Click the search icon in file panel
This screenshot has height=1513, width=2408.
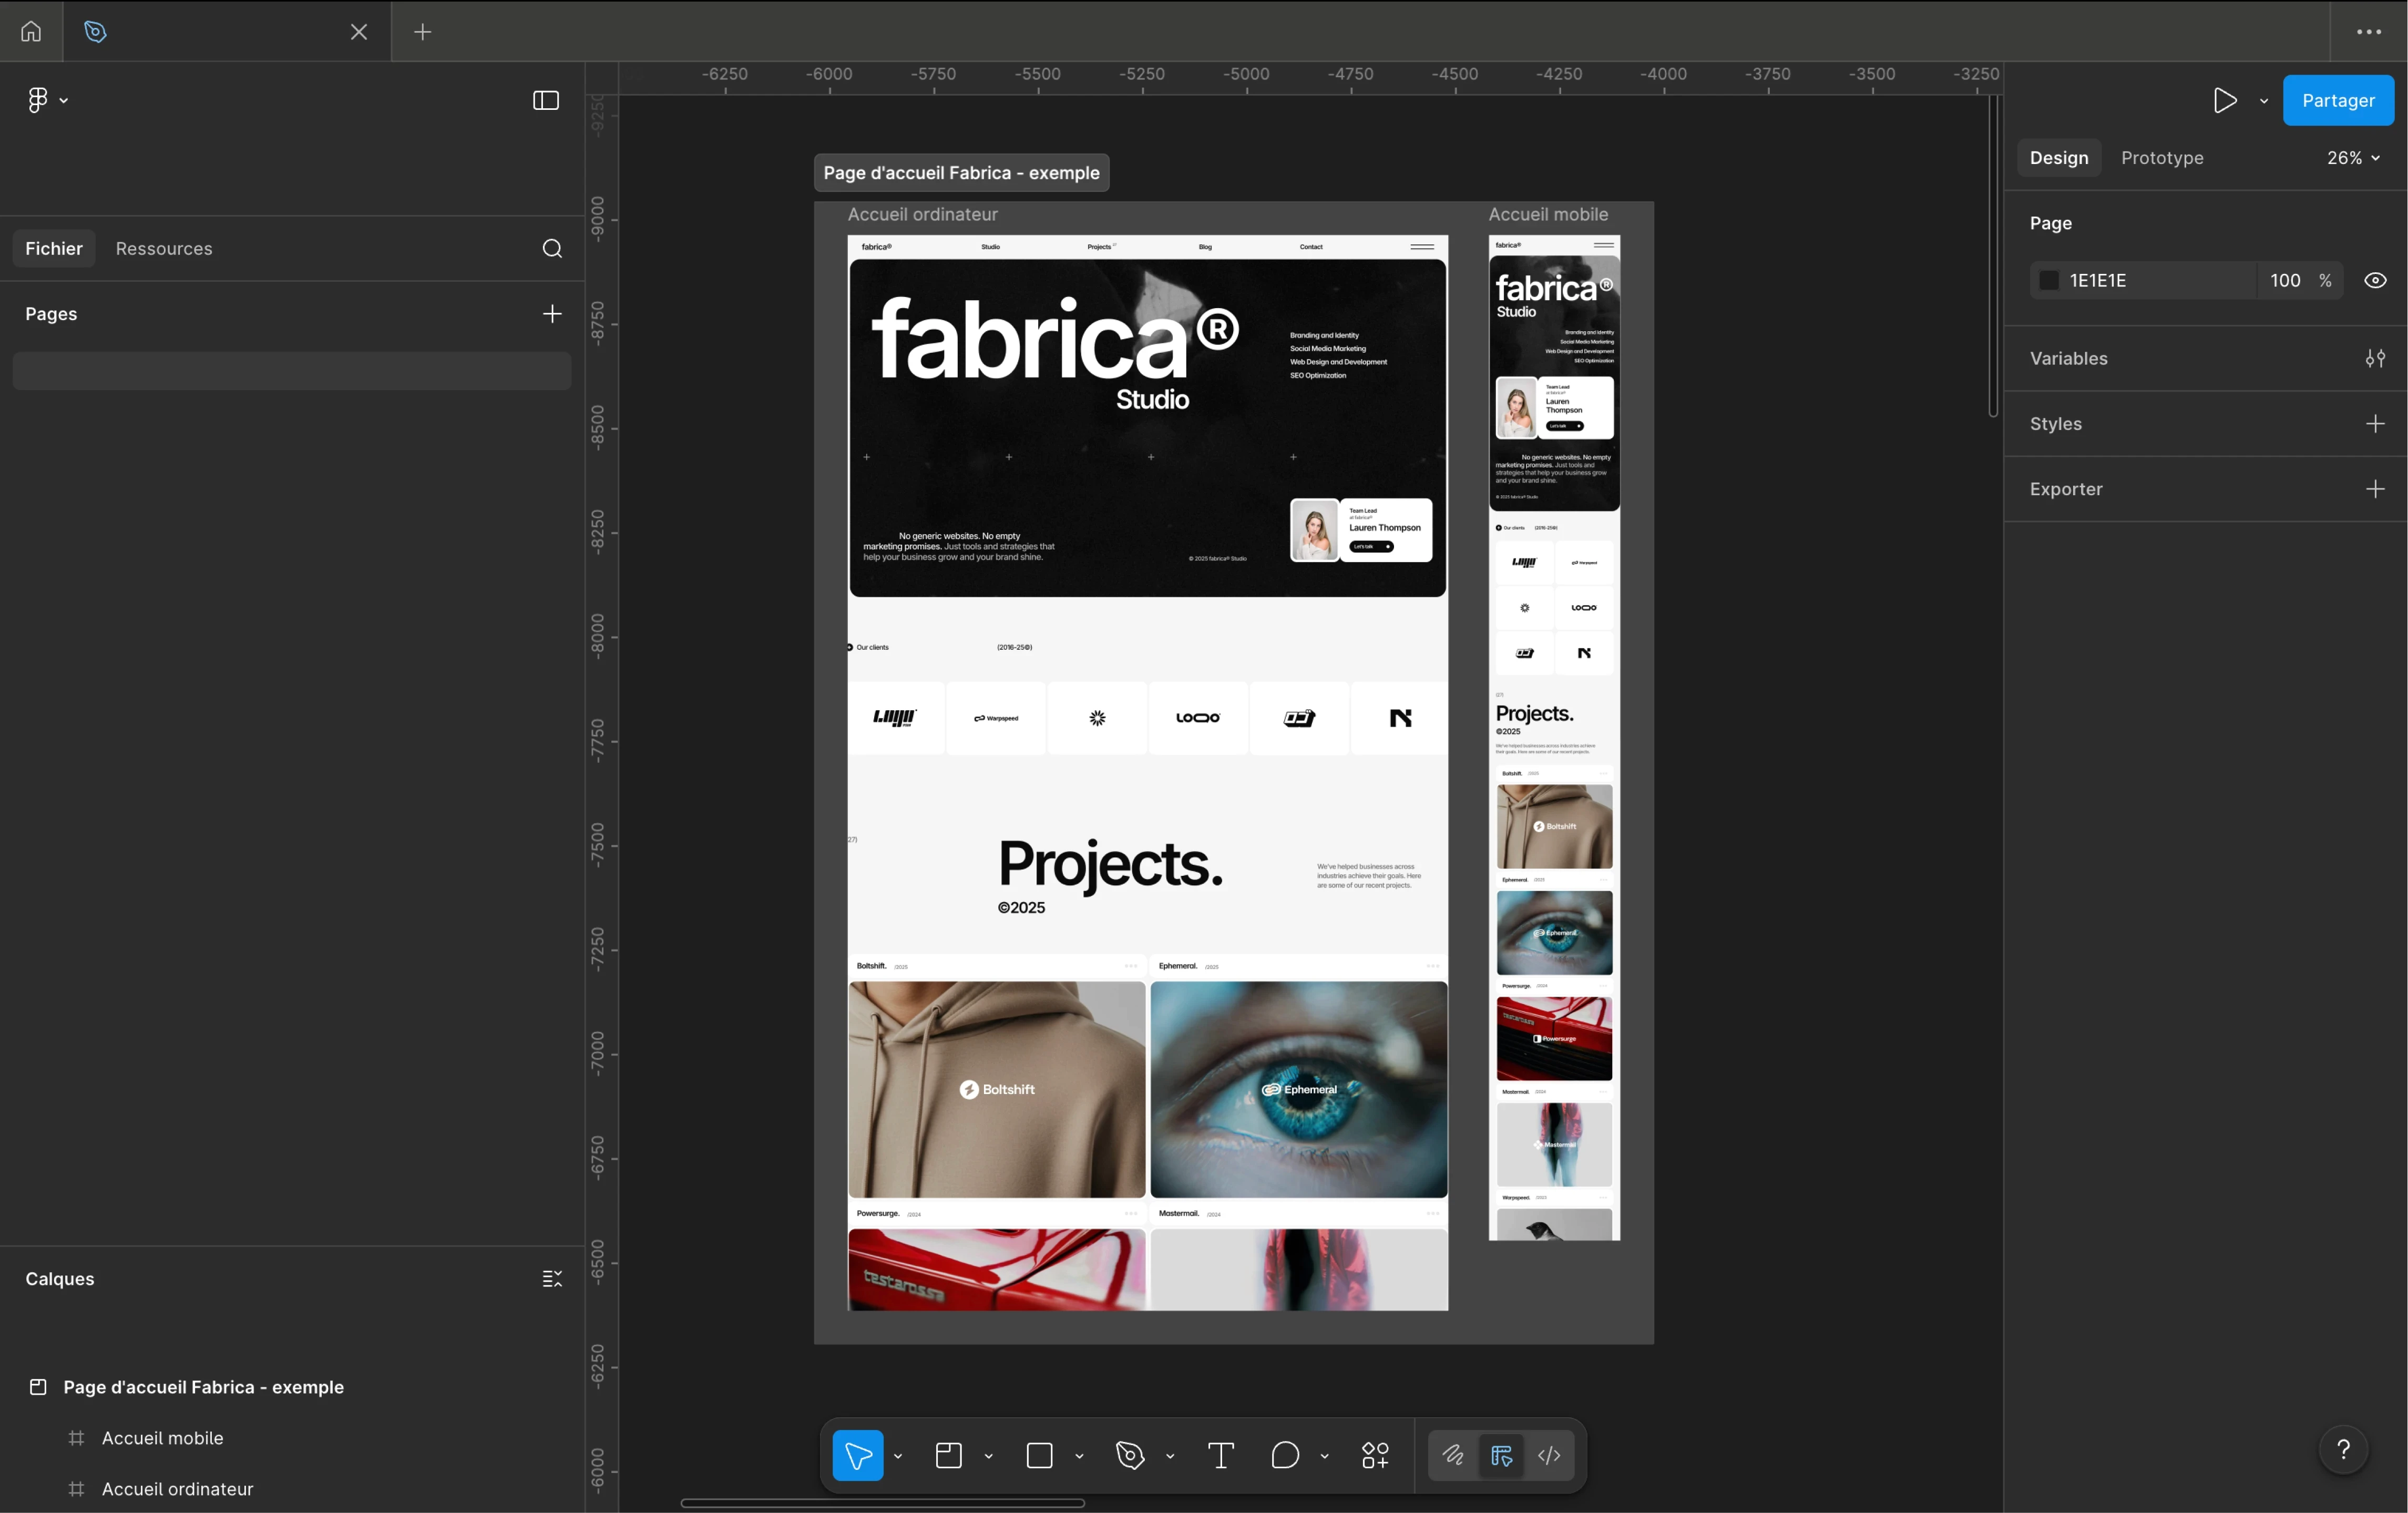[x=552, y=248]
